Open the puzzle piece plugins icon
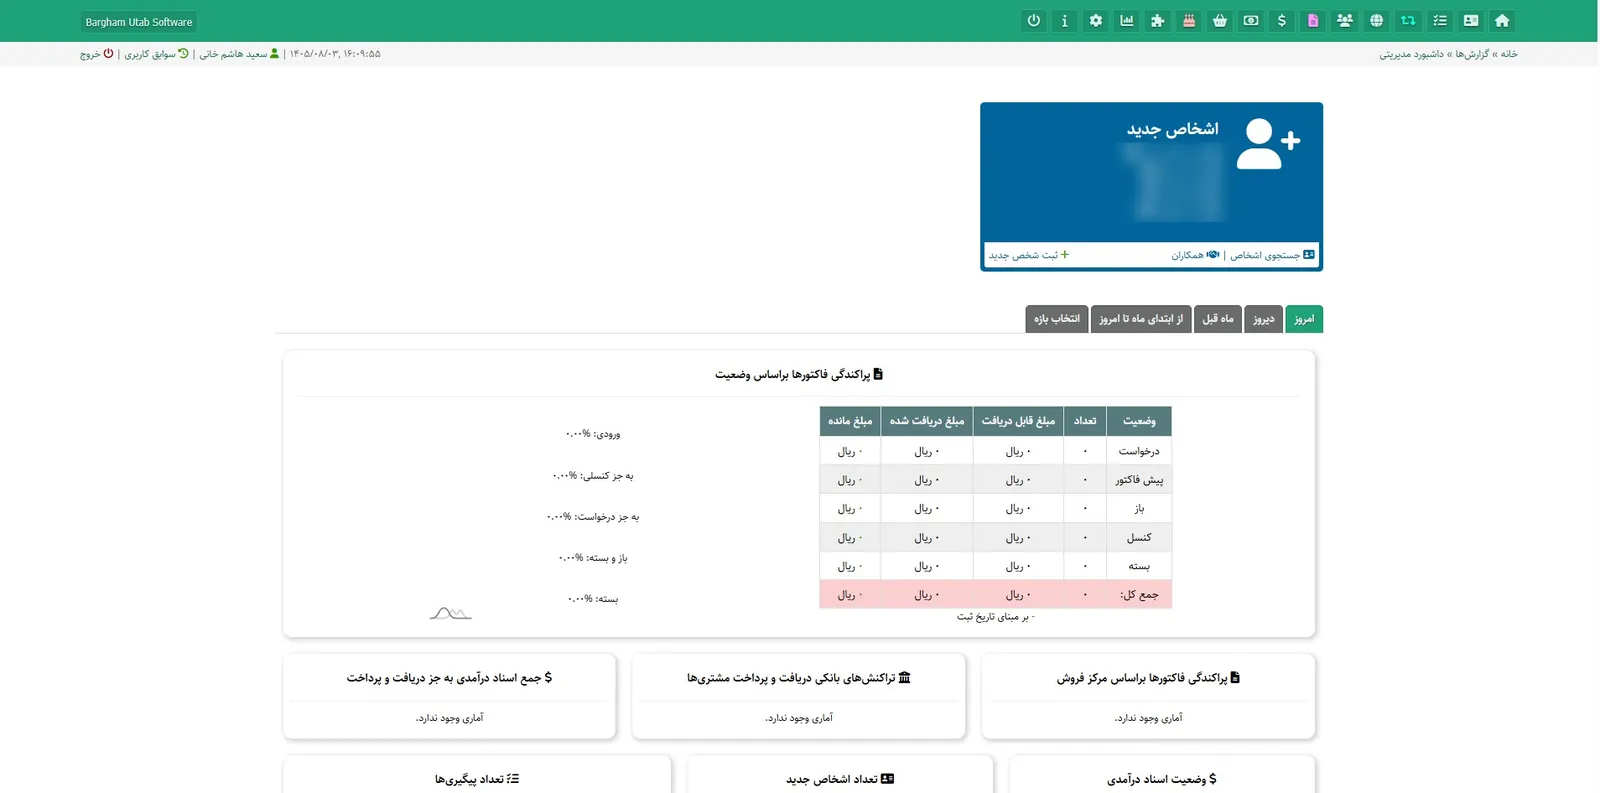The height and width of the screenshot is (793, 1600). pyautogui.click(x=1158, y=21)
